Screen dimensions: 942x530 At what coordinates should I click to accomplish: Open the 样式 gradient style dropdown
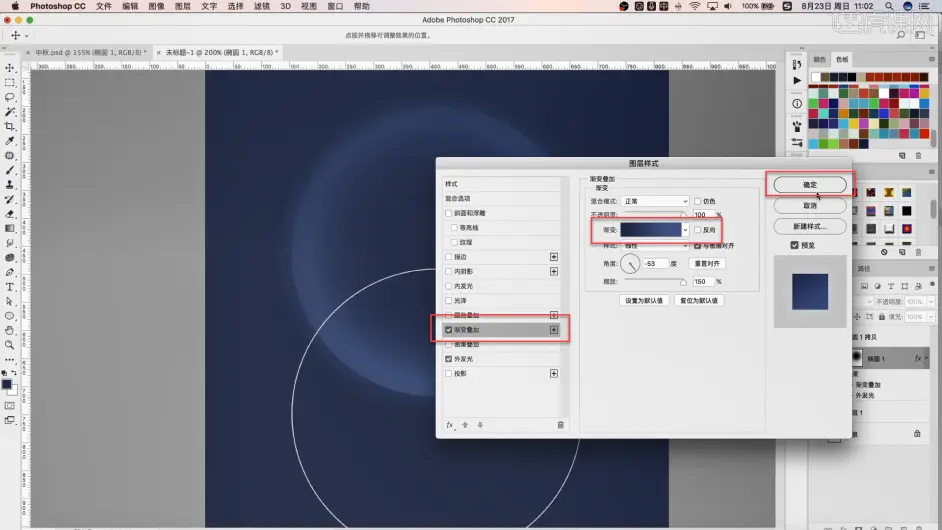point(655,246)
